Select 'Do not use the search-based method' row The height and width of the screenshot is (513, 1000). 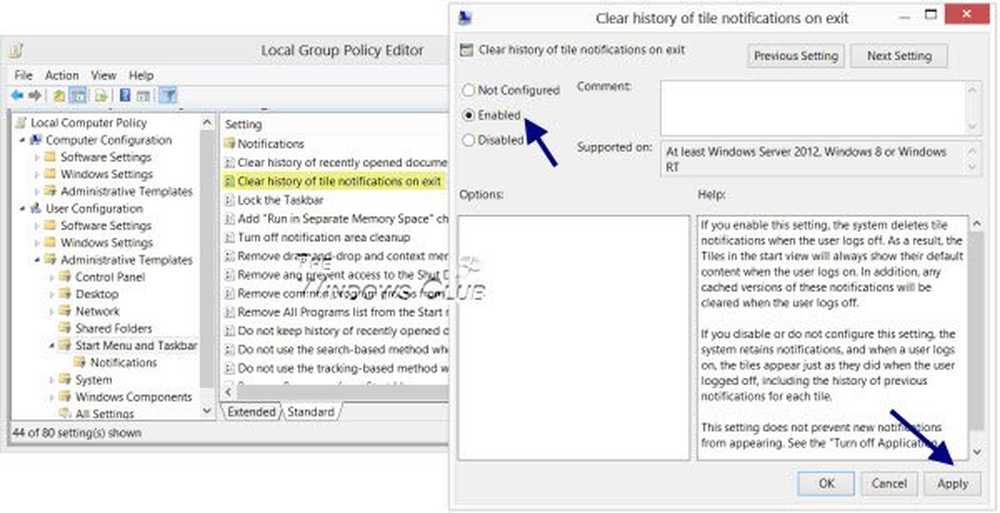point(334,350)
